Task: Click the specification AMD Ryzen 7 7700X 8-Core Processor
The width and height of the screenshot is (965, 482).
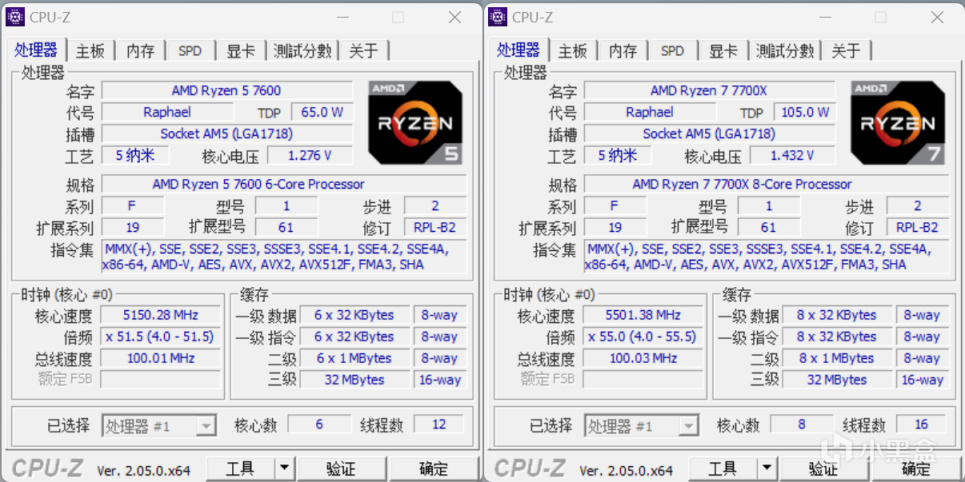Action: click(x=766, y=184)
